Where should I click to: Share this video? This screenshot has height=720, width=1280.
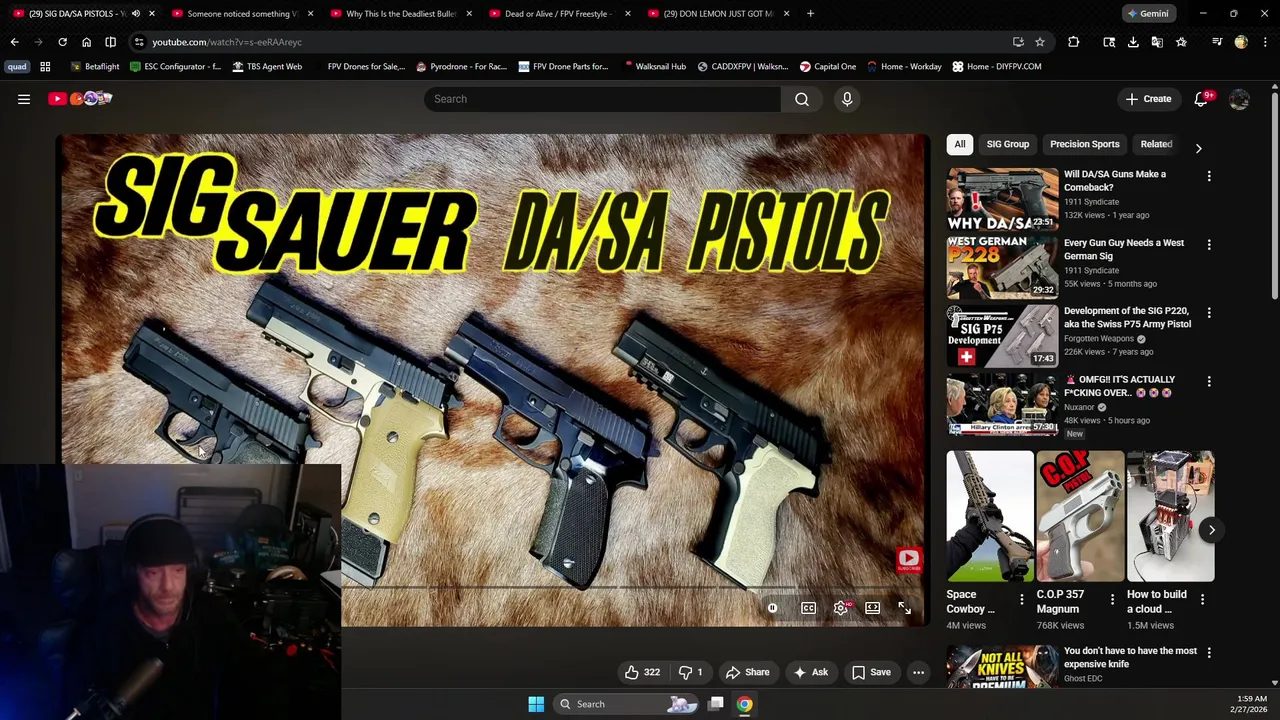(747, 672)
